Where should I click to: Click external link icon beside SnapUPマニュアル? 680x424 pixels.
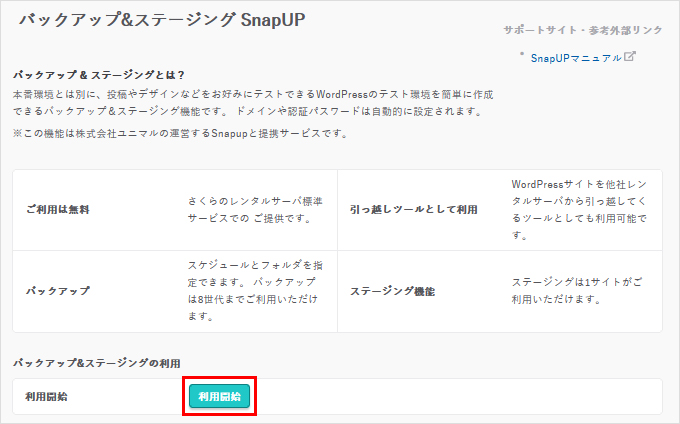[629, 58]
